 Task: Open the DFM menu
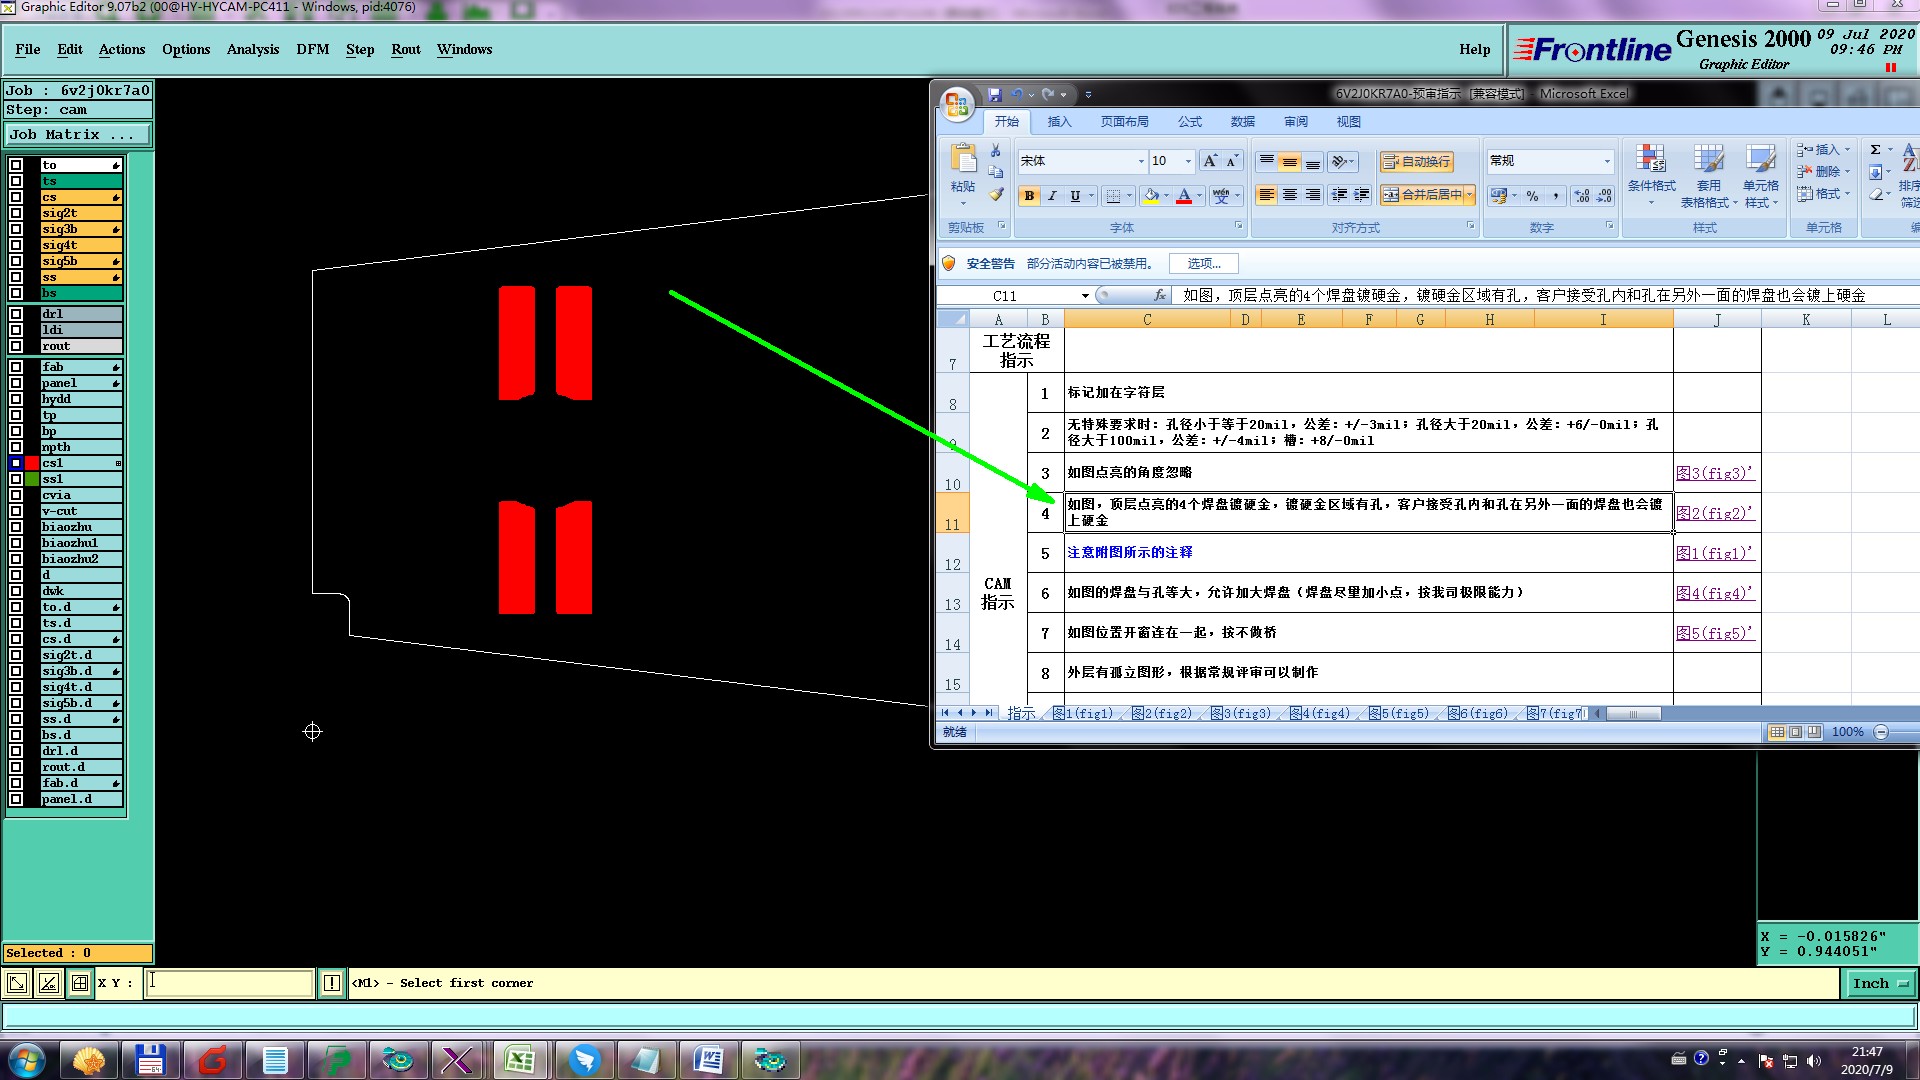(312, 49)
